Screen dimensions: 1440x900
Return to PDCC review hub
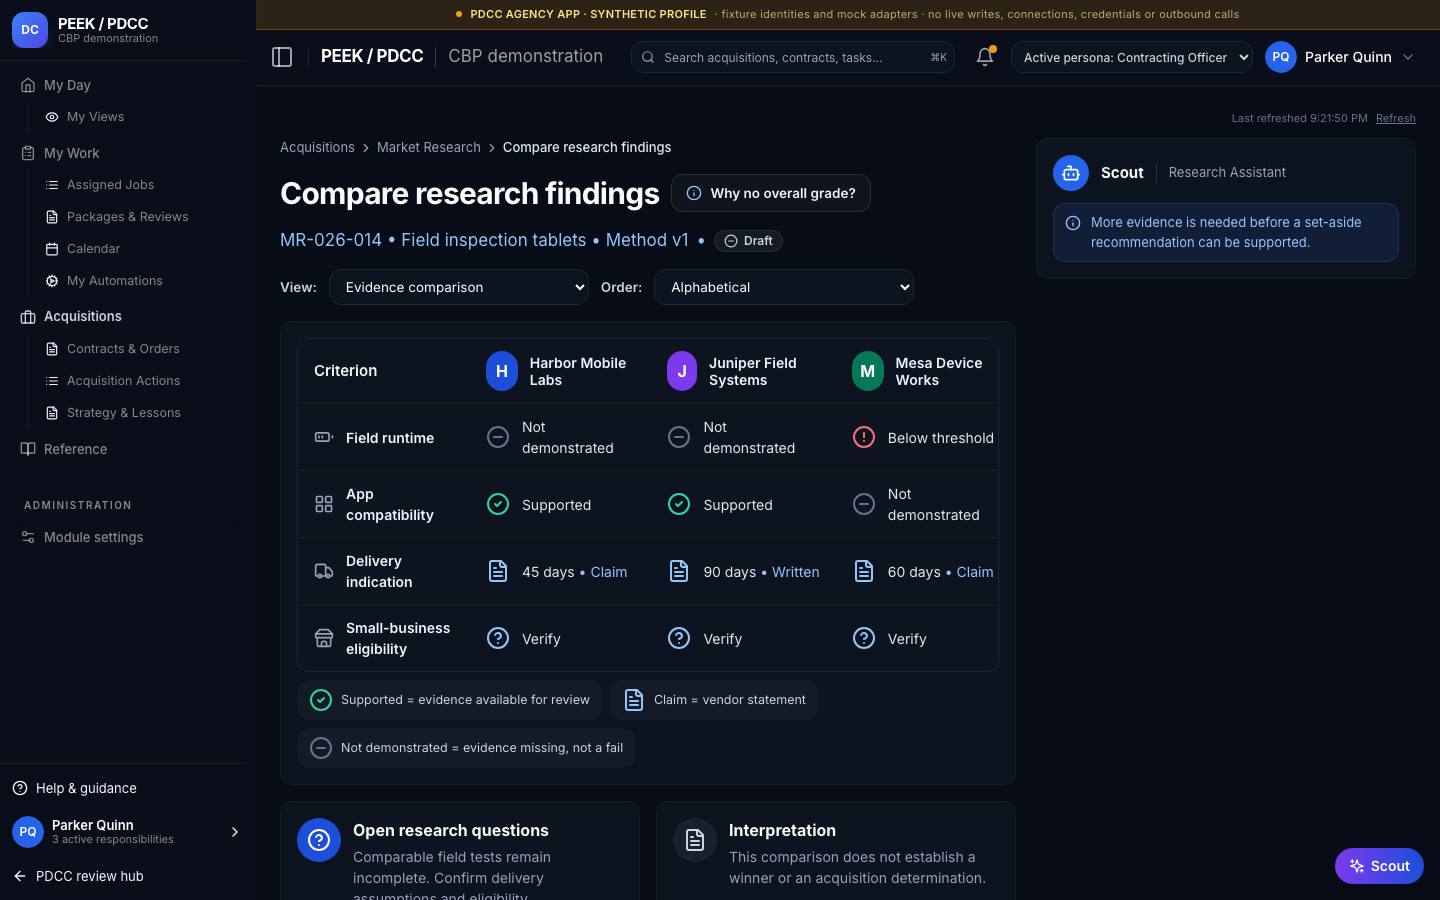pyautogui.click(x=78, y=876)
